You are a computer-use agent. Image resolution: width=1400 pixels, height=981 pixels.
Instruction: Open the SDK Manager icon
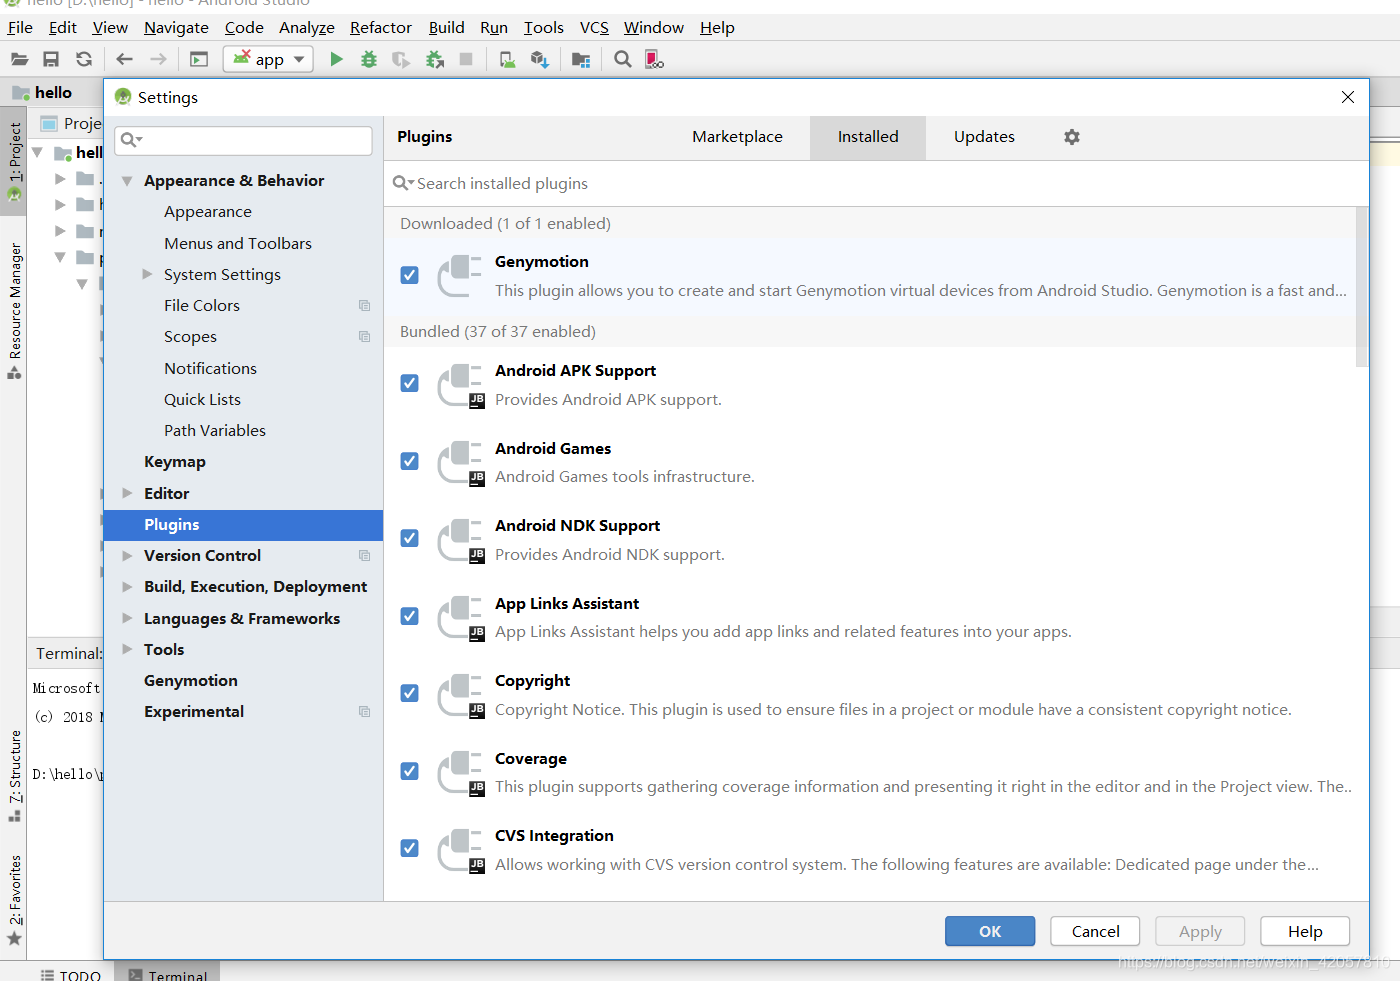(540, 60)
